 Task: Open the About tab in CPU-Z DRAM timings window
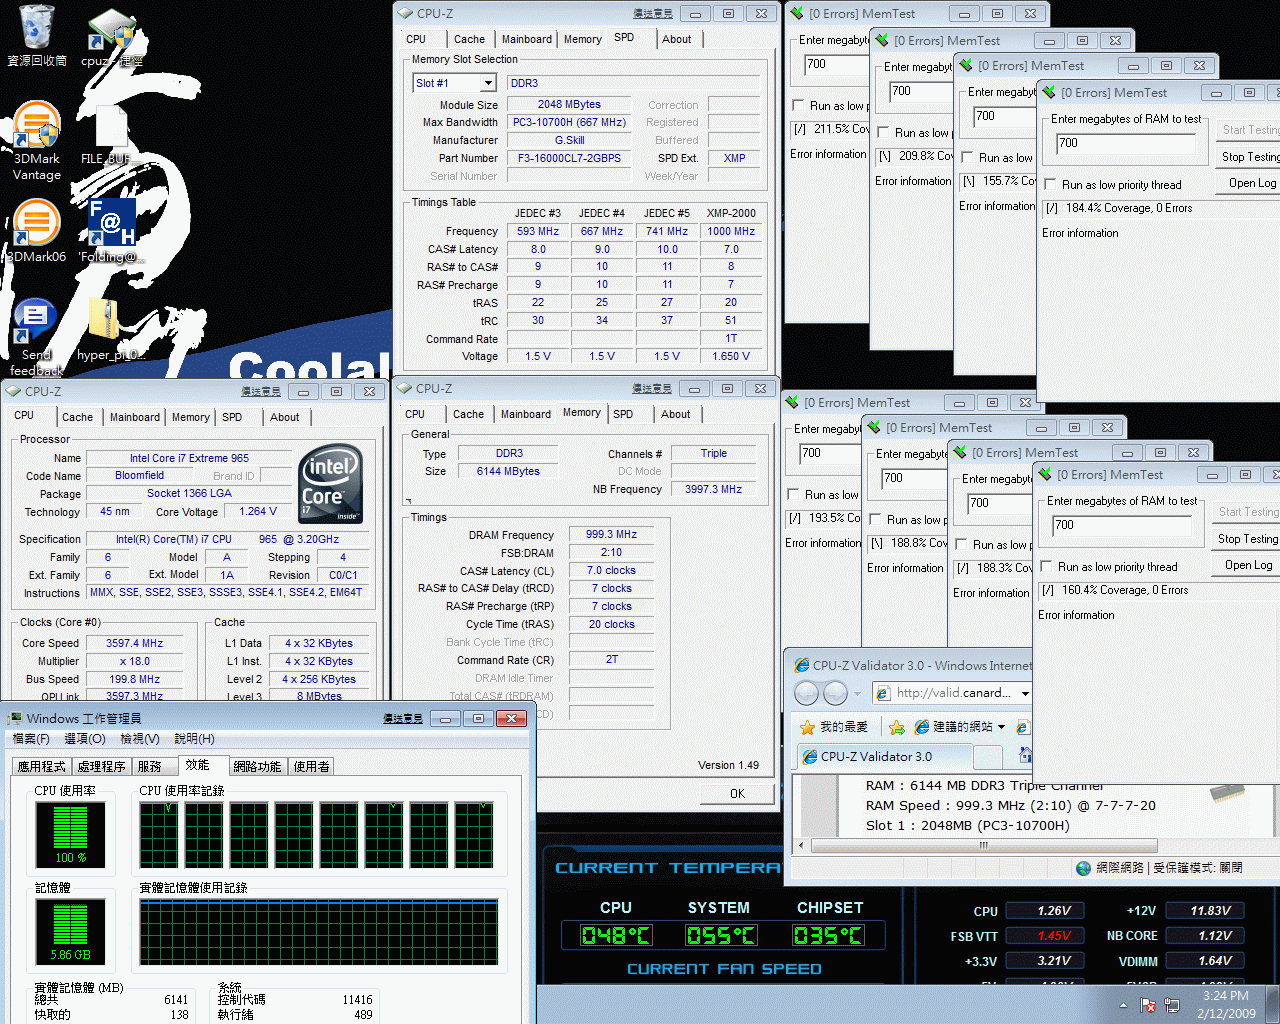[x=676, y=414]
